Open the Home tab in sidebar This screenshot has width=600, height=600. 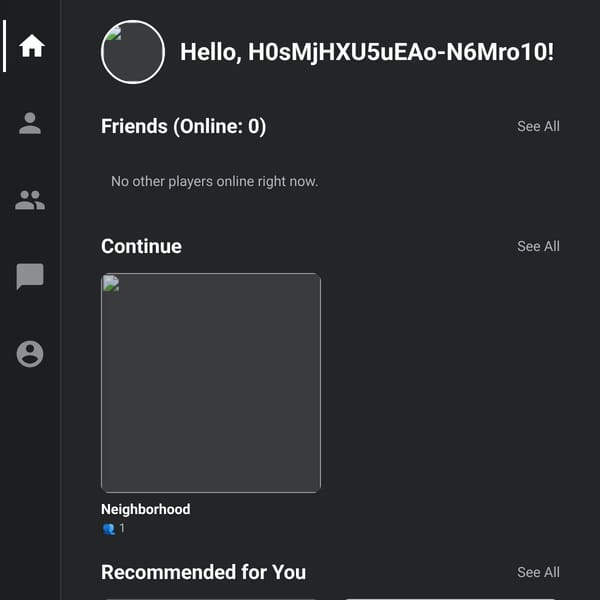(x=32, y=46)
